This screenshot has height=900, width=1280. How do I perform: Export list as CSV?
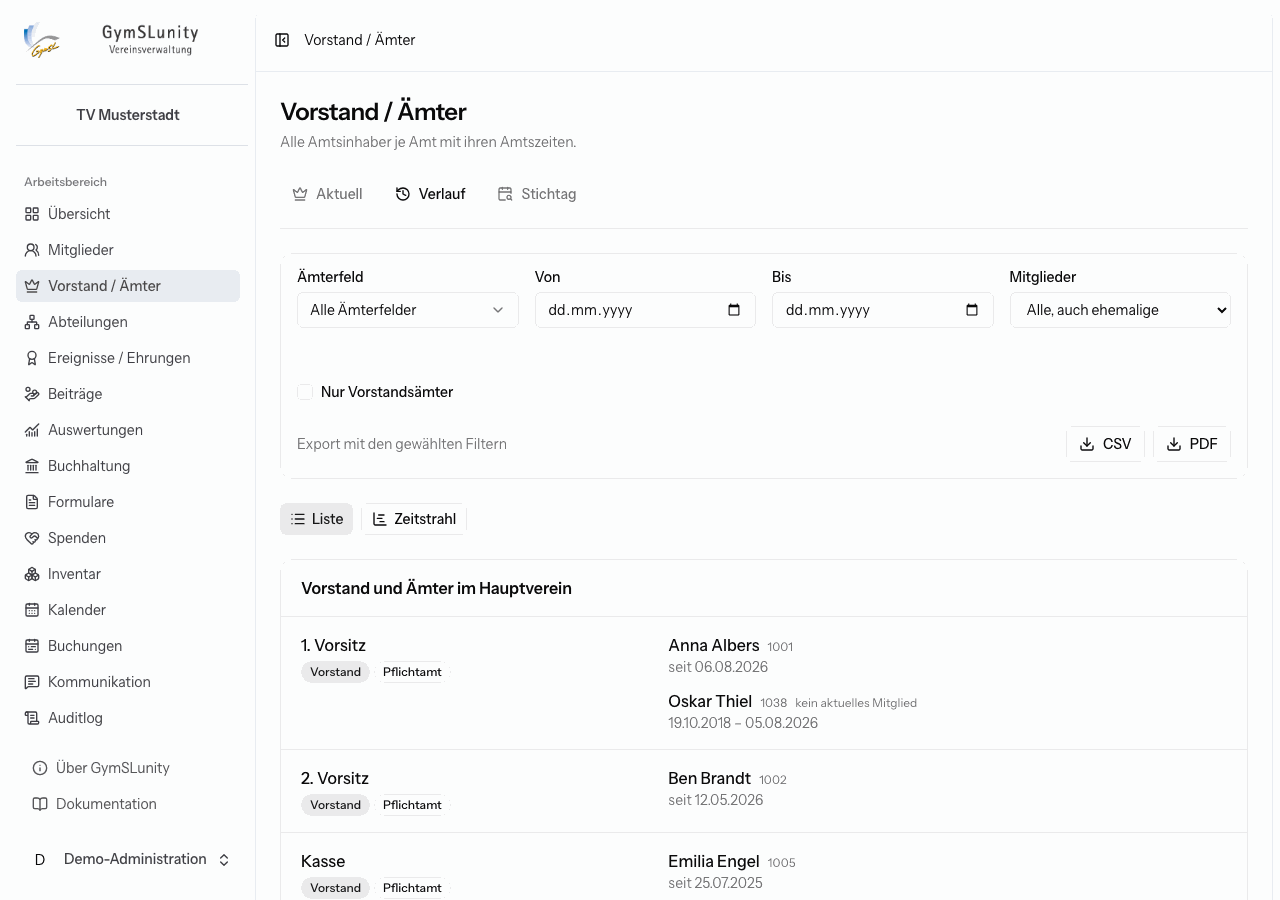1105,444
